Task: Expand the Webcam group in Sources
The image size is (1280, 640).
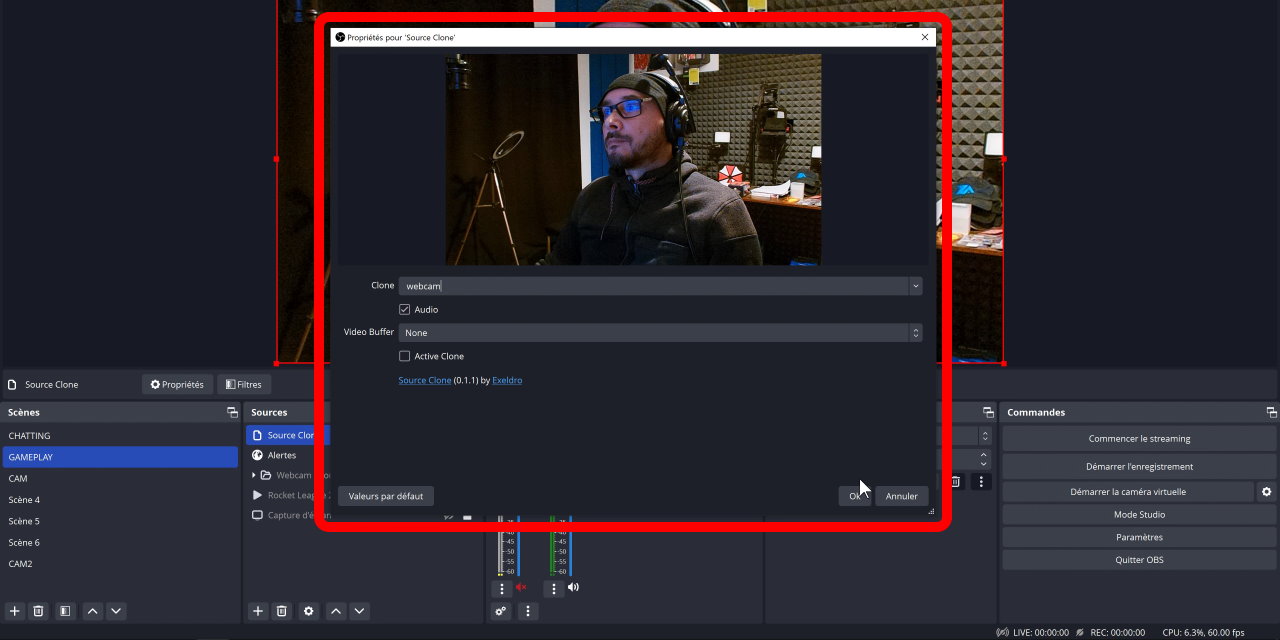Action: point(254,475)
